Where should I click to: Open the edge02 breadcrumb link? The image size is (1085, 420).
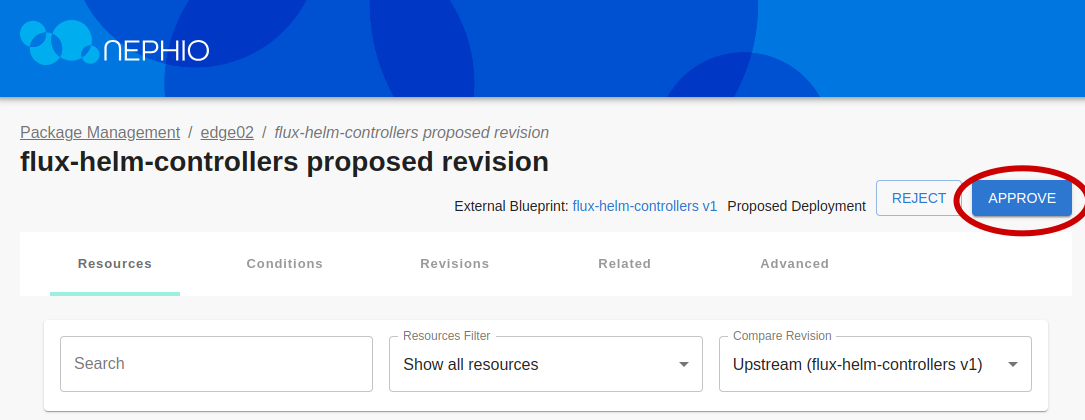227,132
